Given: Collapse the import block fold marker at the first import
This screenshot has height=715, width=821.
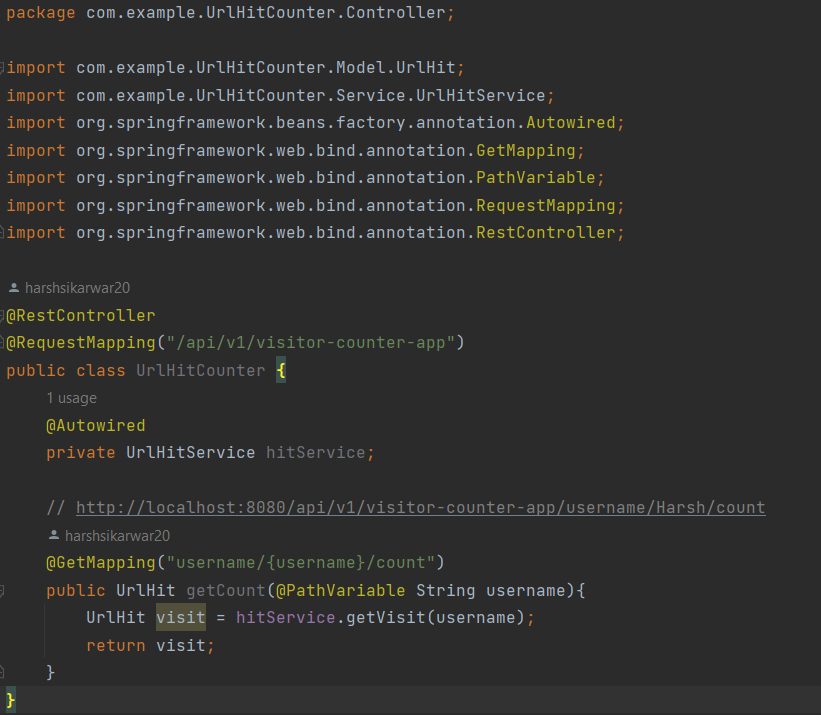Looking at the screenshot, I should tap(2, 68).
